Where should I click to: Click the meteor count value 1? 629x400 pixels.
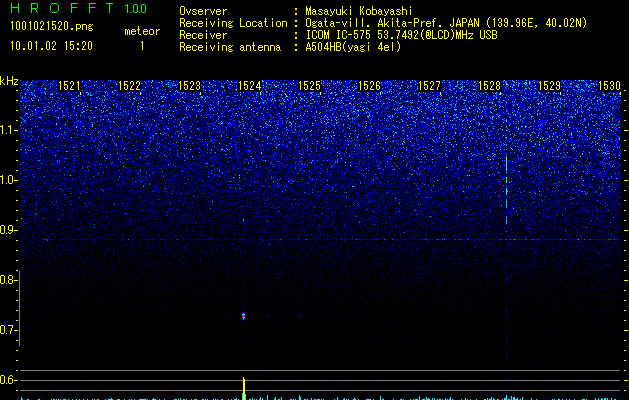[142, 46]
